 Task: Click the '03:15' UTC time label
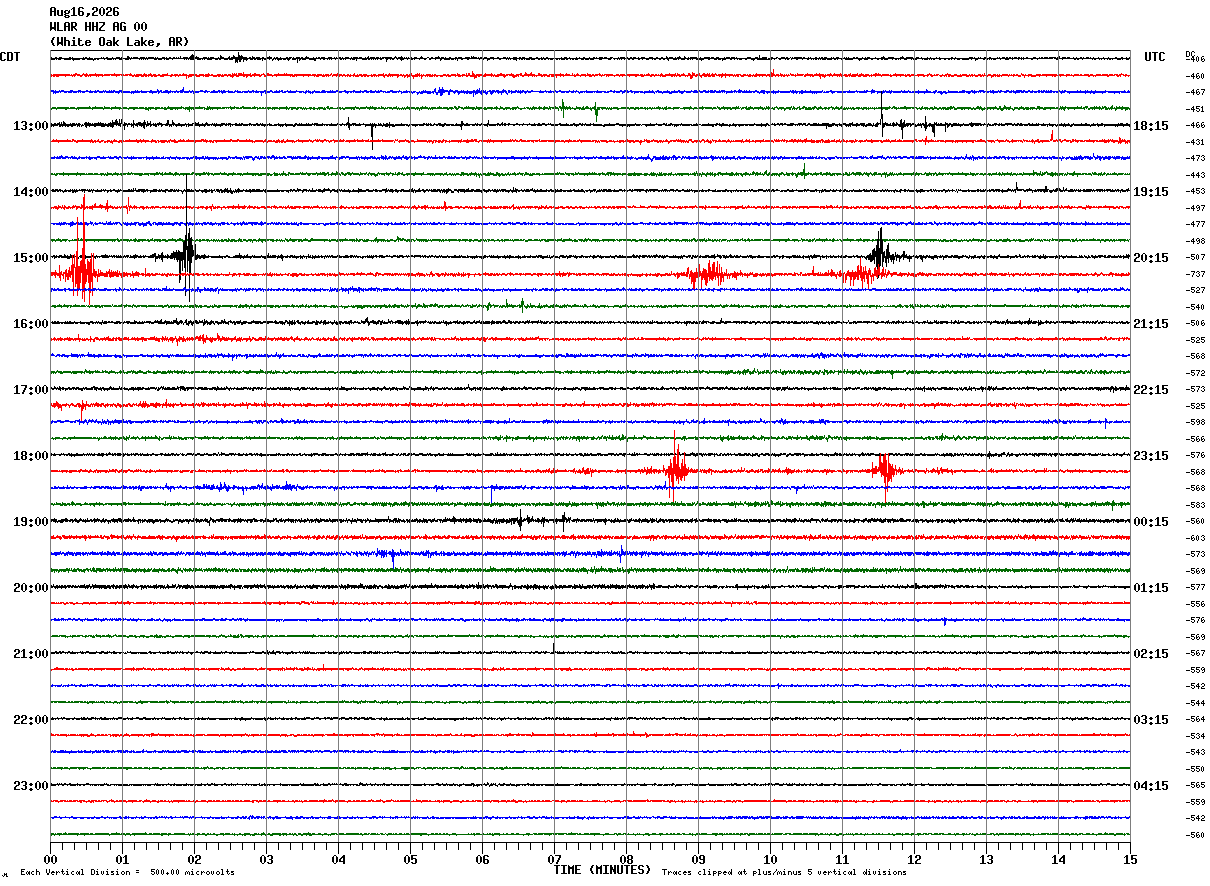pyautogui.click(x=1151, y=720)
